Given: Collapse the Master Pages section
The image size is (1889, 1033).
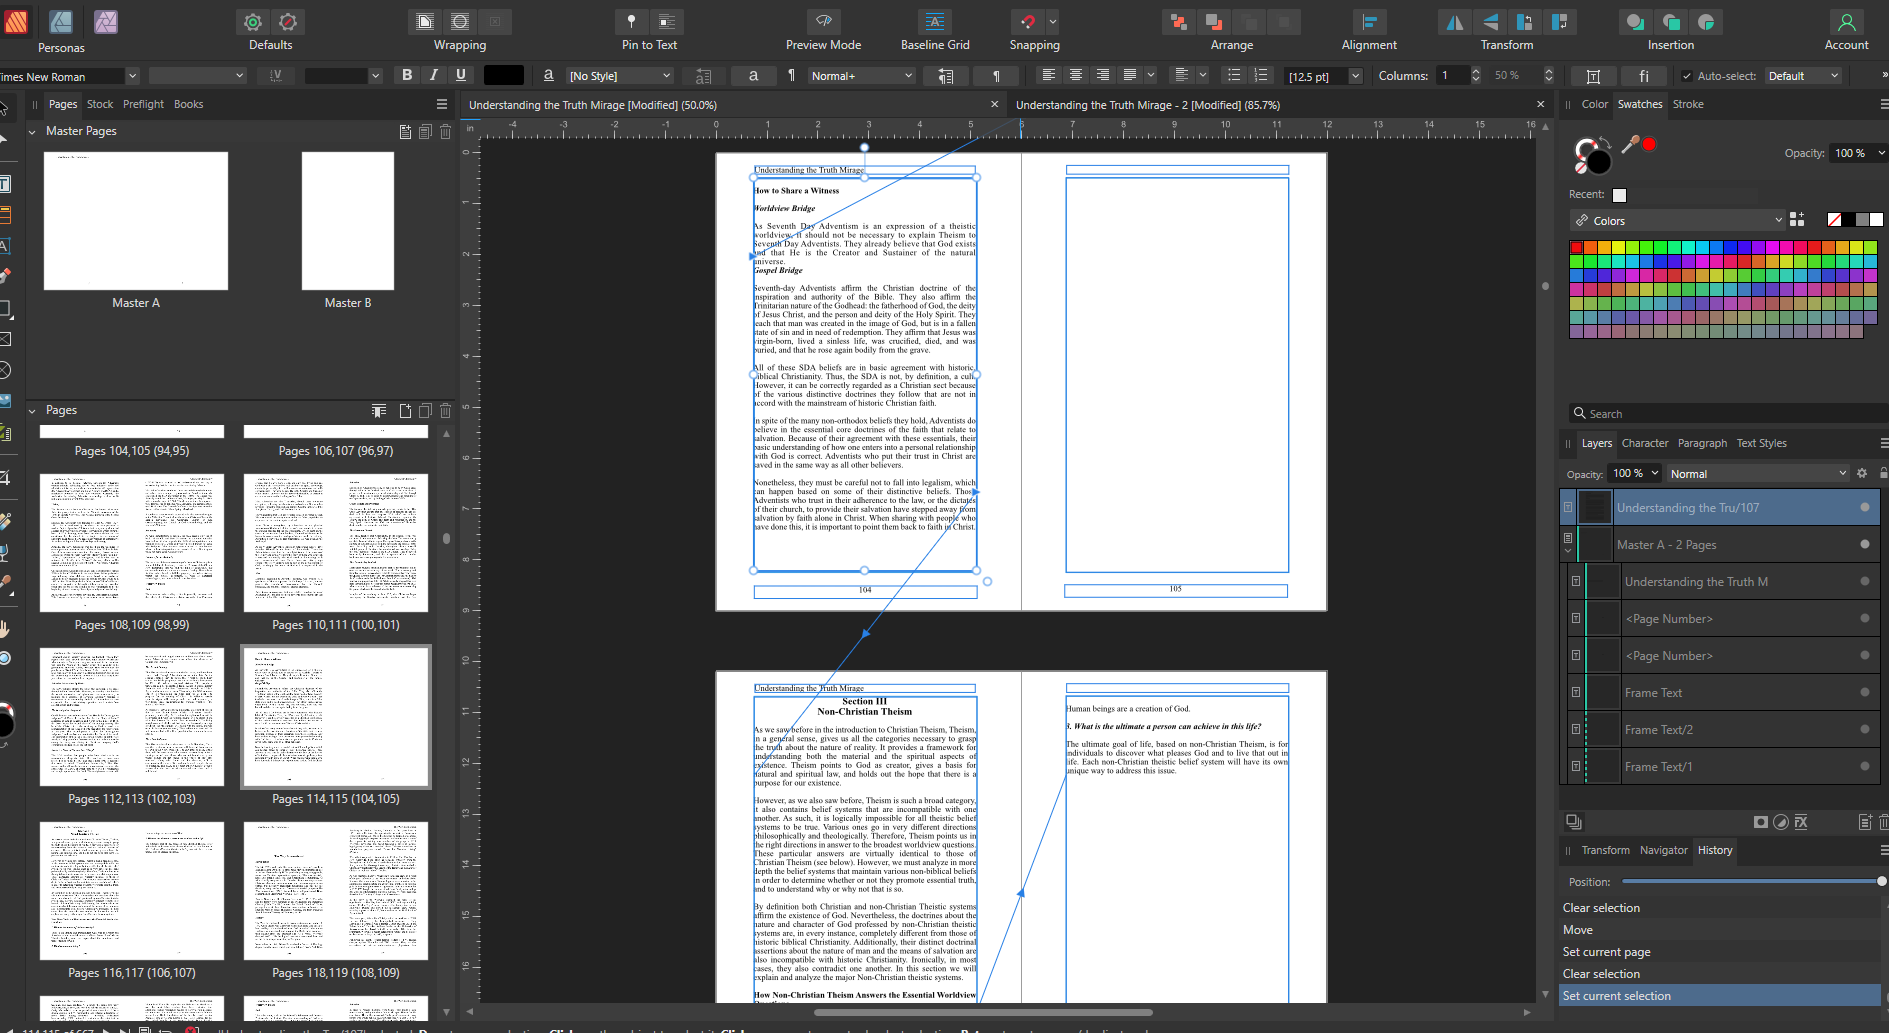Looking at the screenshot, I should click(x=32, y=132).
